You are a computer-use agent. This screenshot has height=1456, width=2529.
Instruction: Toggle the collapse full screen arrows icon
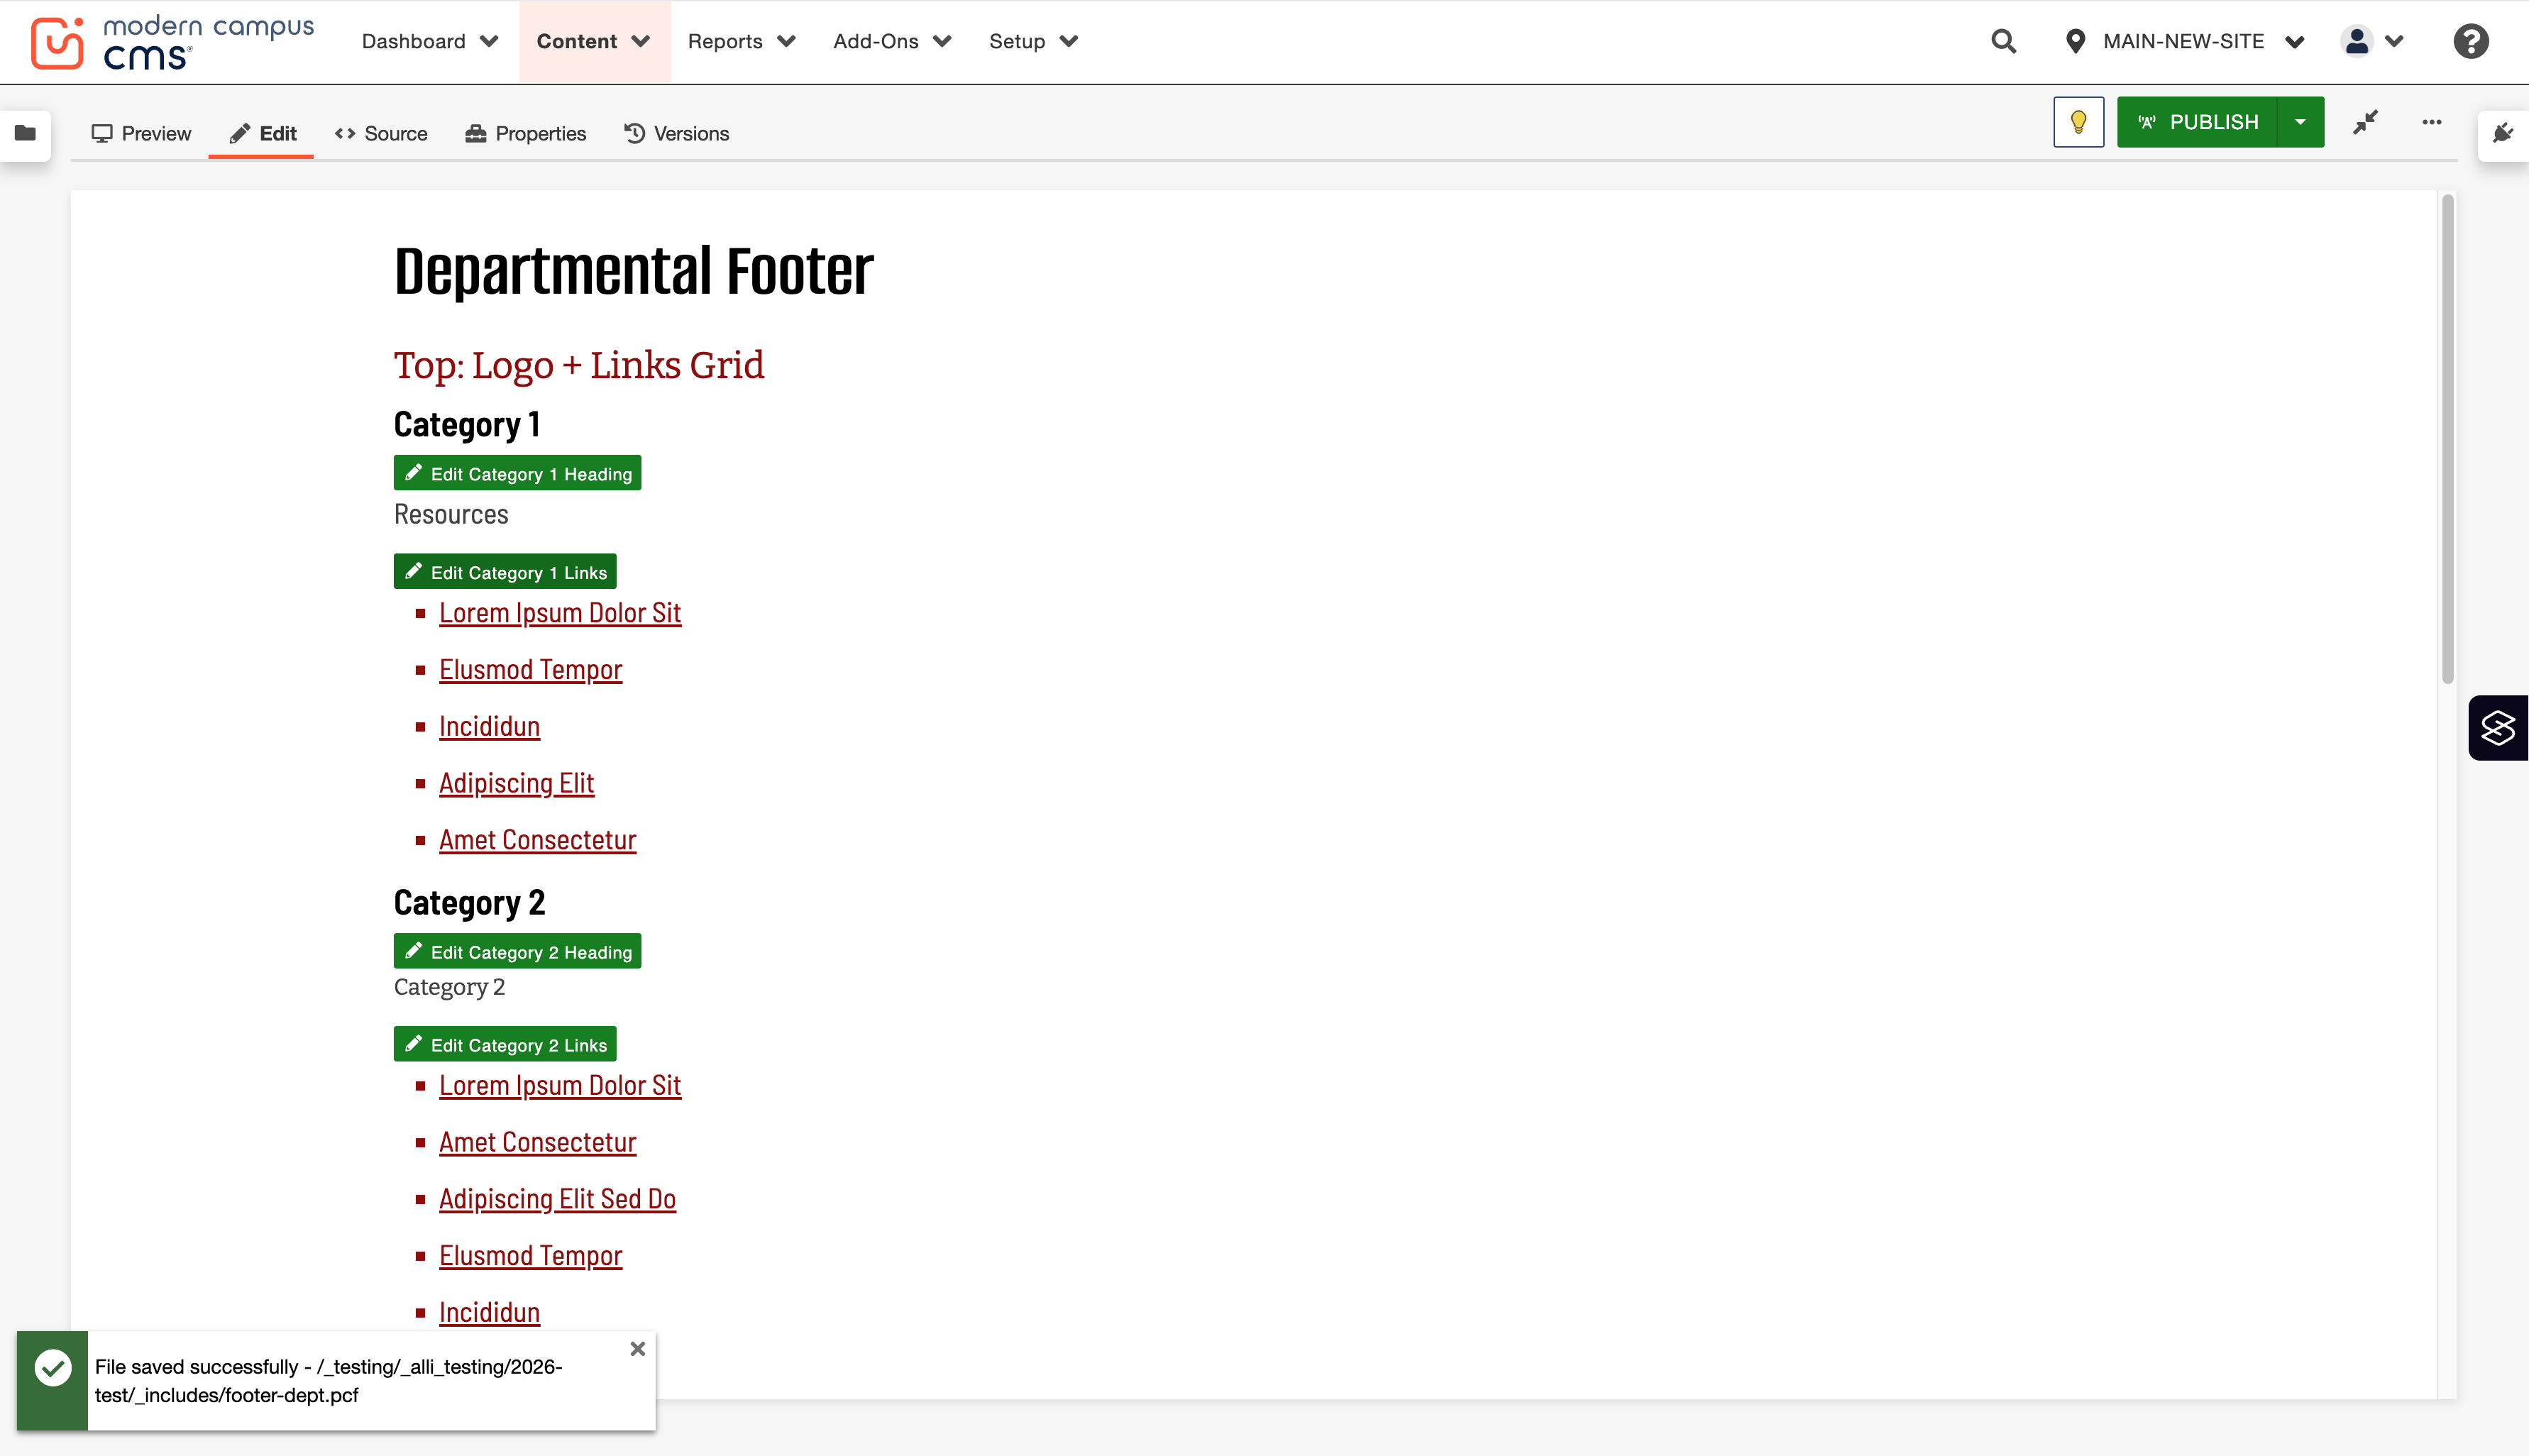click(x=2365, y=122)
